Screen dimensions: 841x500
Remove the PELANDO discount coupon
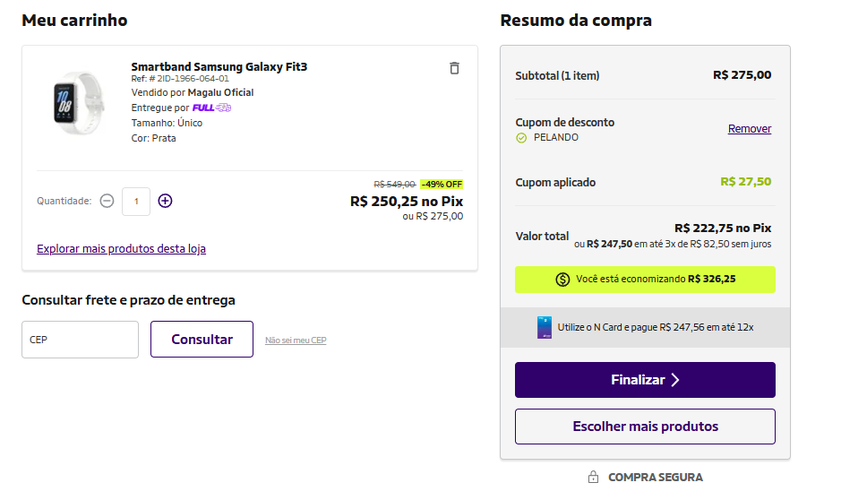tap(749, 129)
